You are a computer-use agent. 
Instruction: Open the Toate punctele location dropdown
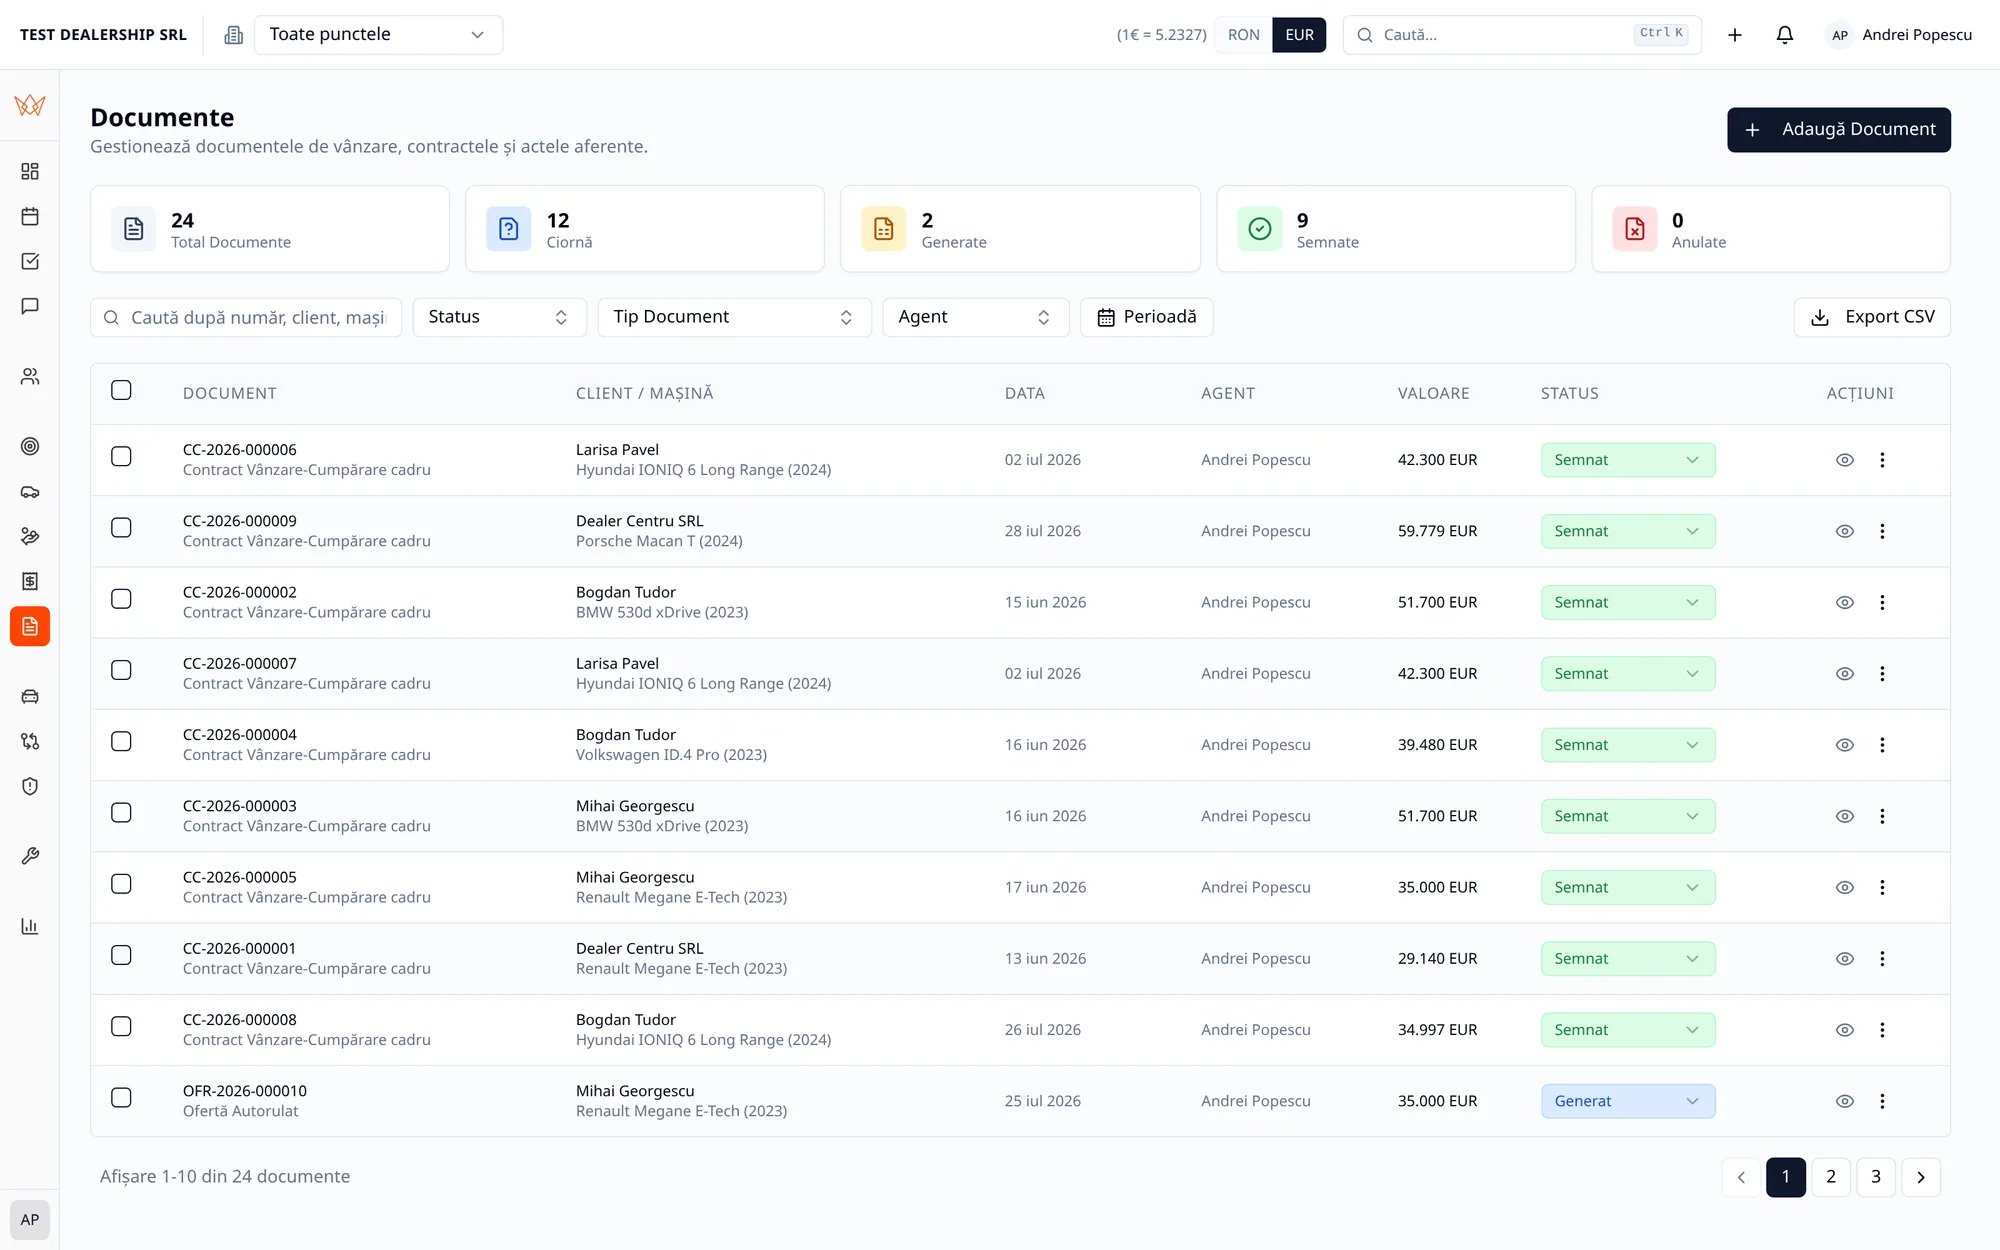click(378, 35)
